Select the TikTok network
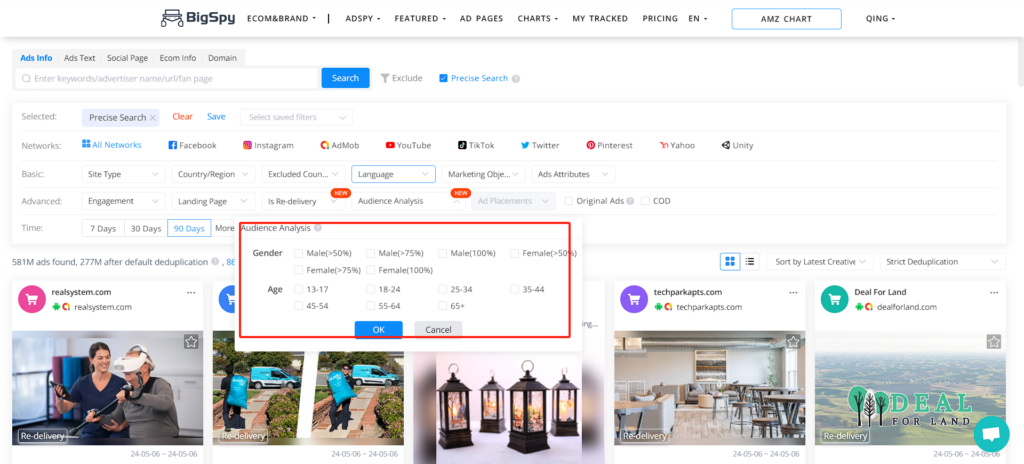Image resolution: width=1024 pixels, height=464 pixels. coord(476,145)
